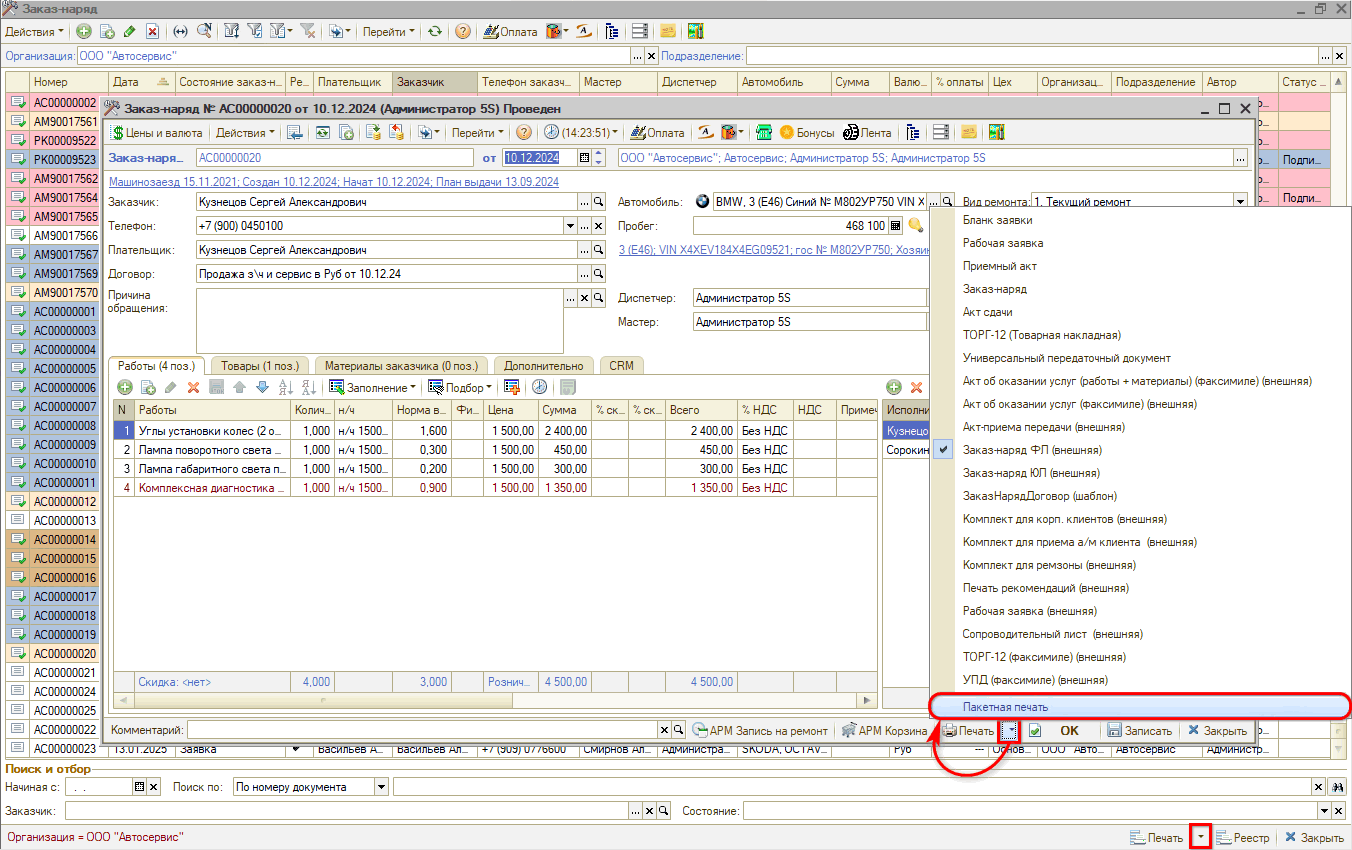Open the Дополнительно tab
Screen dimensions: 1352x850
click(x=544, y=366)
